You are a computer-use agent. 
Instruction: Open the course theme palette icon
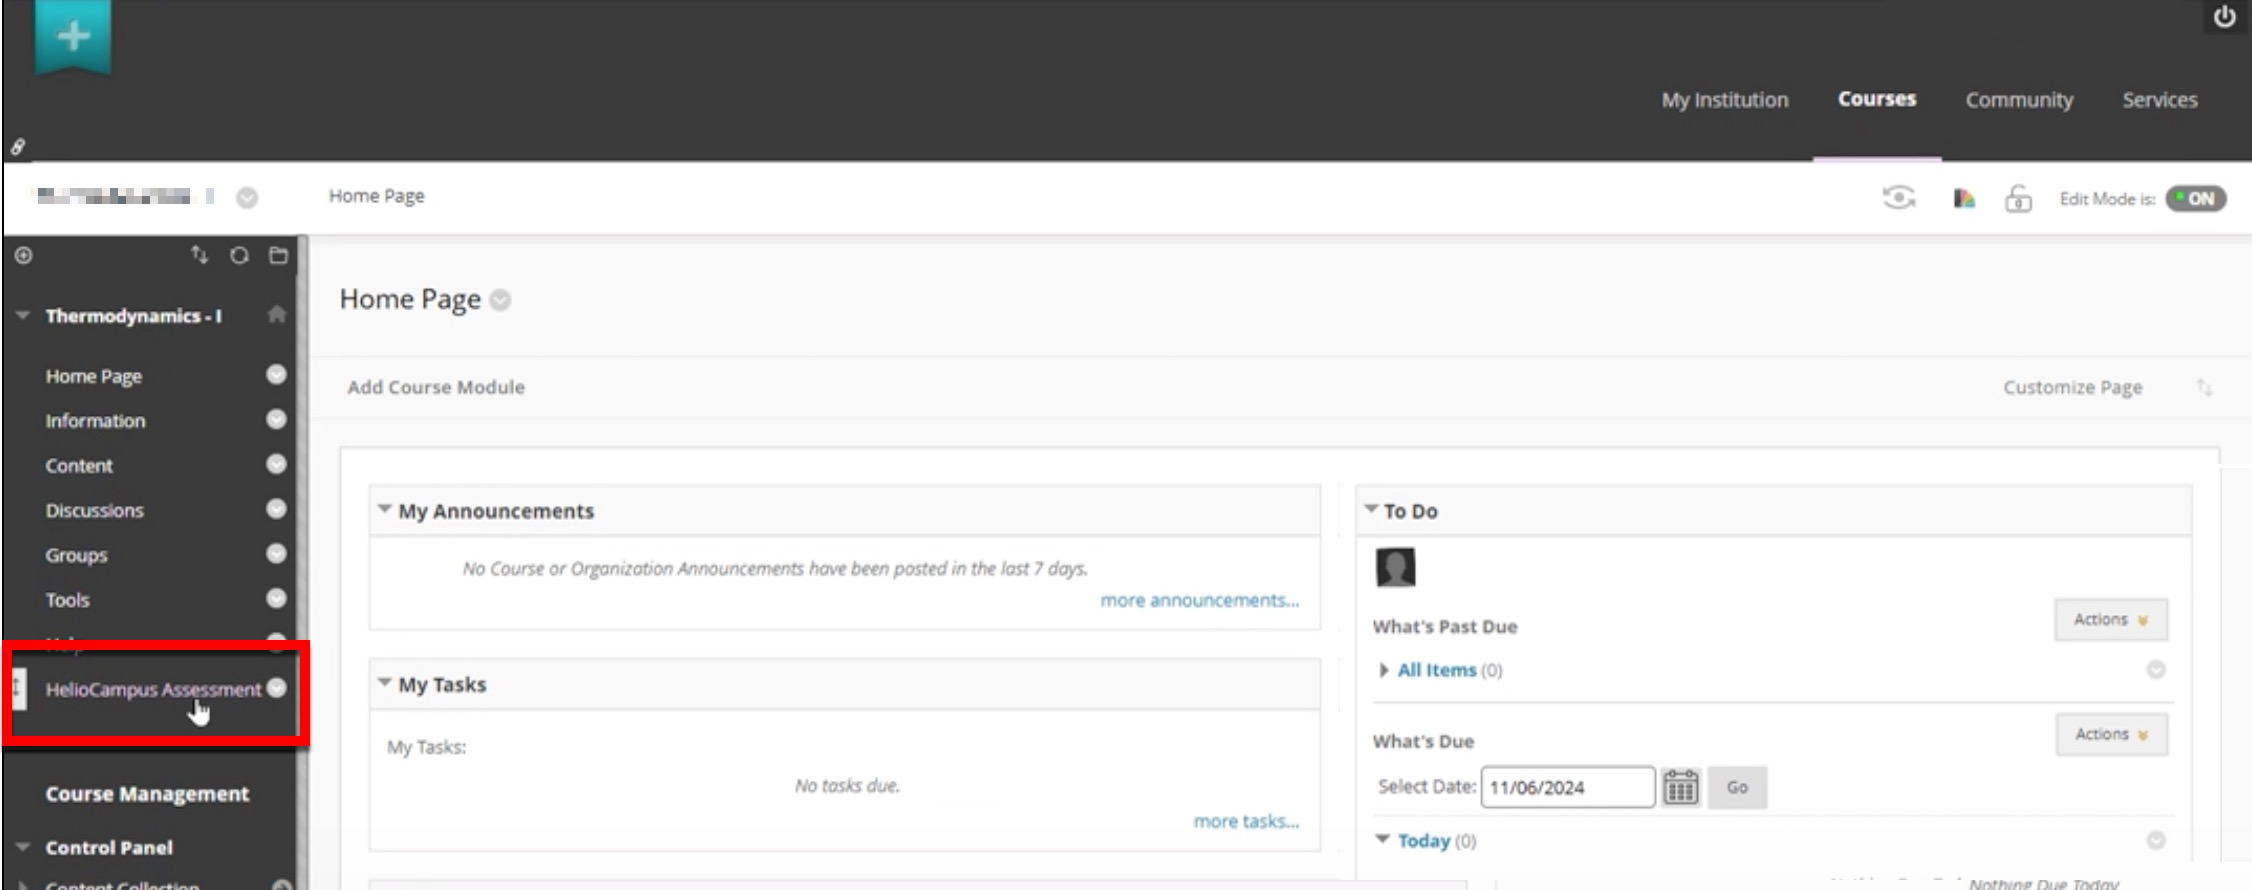coord(1963,198)
